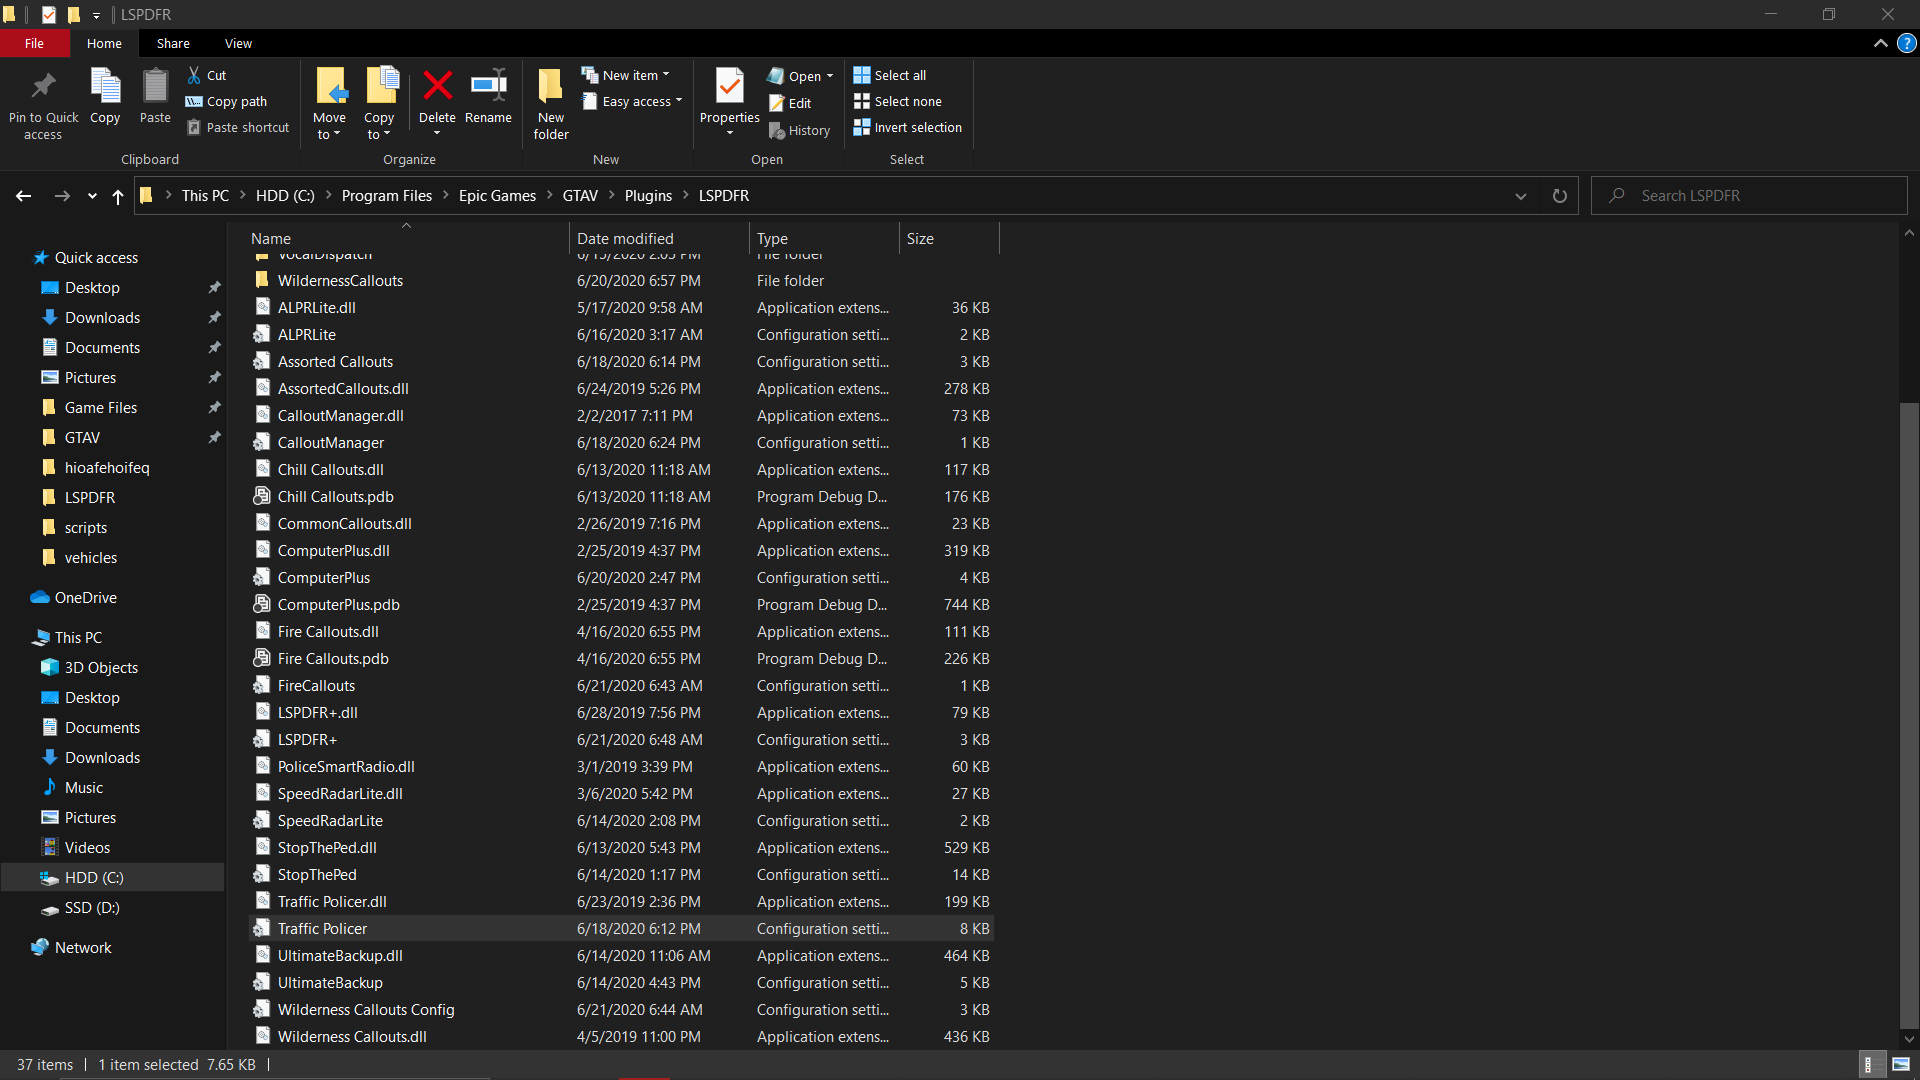Click Invert selection in the ribbon

(907, 128)
